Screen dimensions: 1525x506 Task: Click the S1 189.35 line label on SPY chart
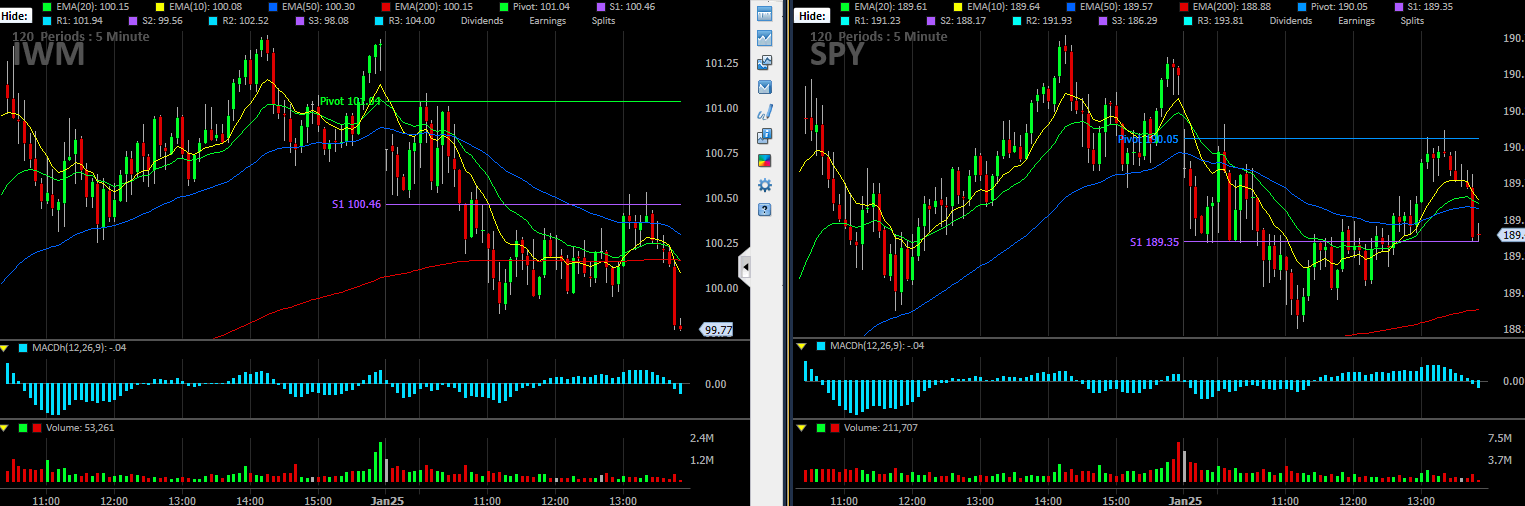click(1155, 242)
